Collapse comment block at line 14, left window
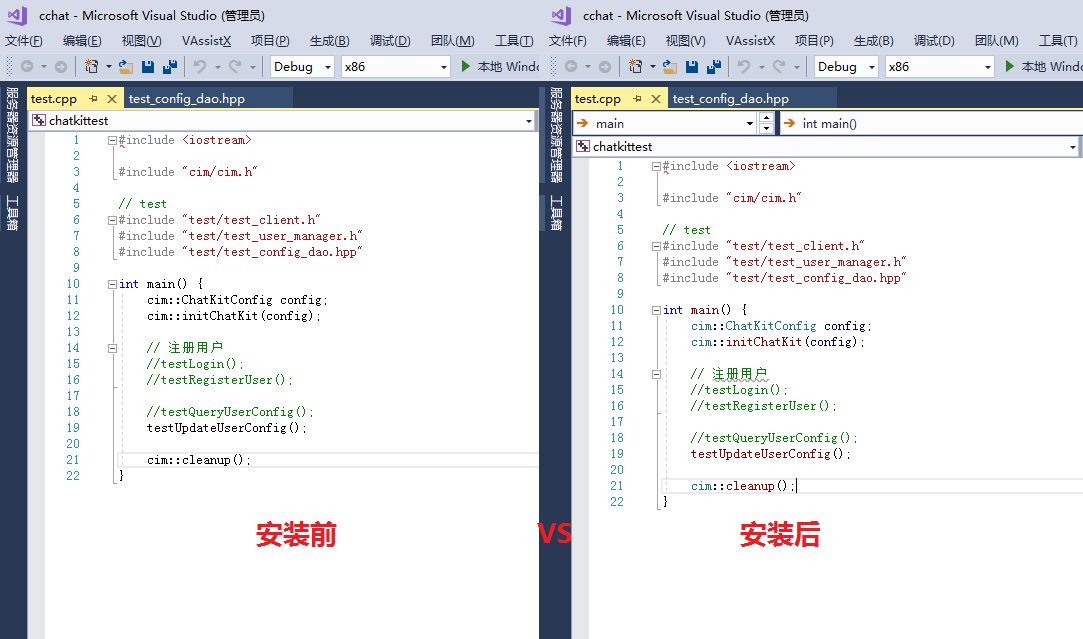 (112, 348)
